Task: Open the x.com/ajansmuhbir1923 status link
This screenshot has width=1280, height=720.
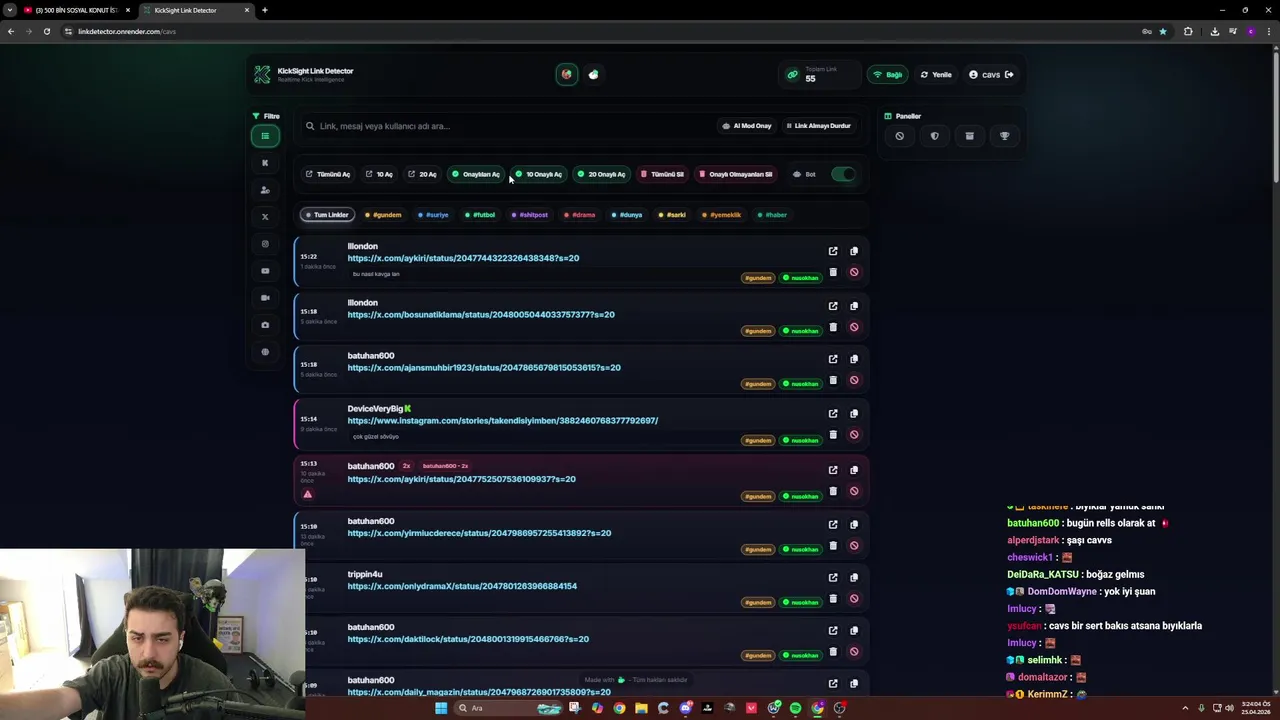Action: 484,368
